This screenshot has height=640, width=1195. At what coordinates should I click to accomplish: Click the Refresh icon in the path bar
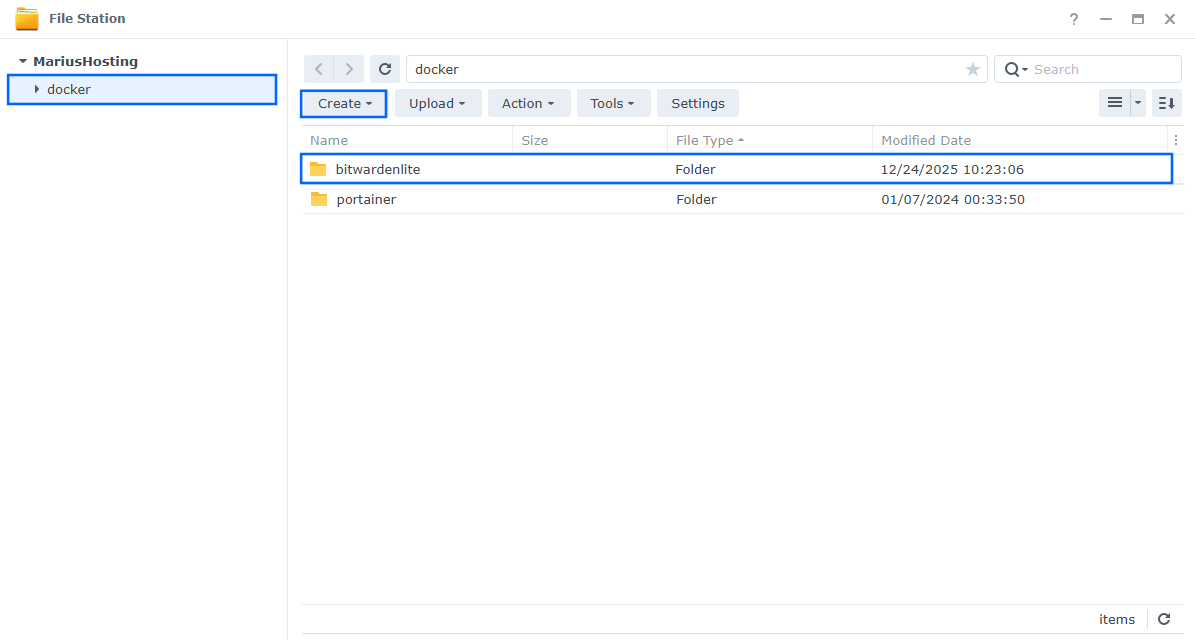385,68
